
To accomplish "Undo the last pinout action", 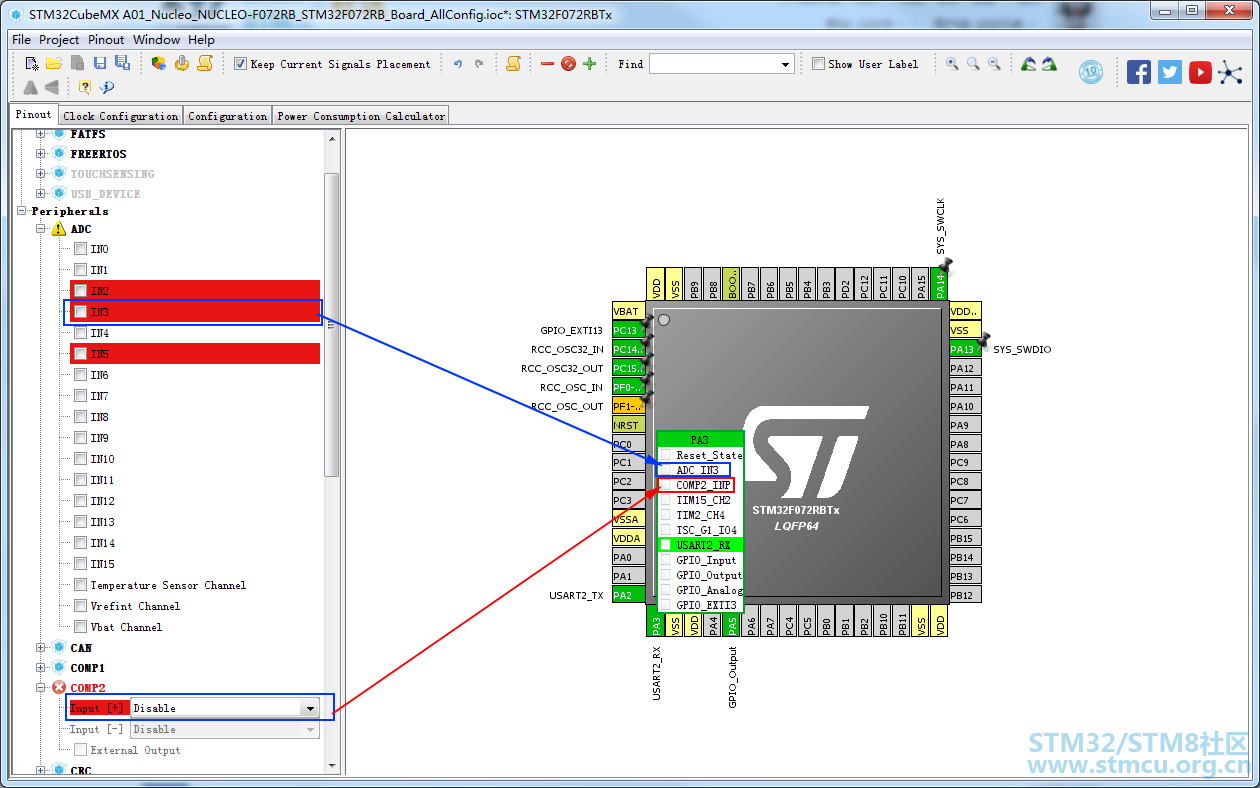I will pyautogui.click(x=458, y=64).
